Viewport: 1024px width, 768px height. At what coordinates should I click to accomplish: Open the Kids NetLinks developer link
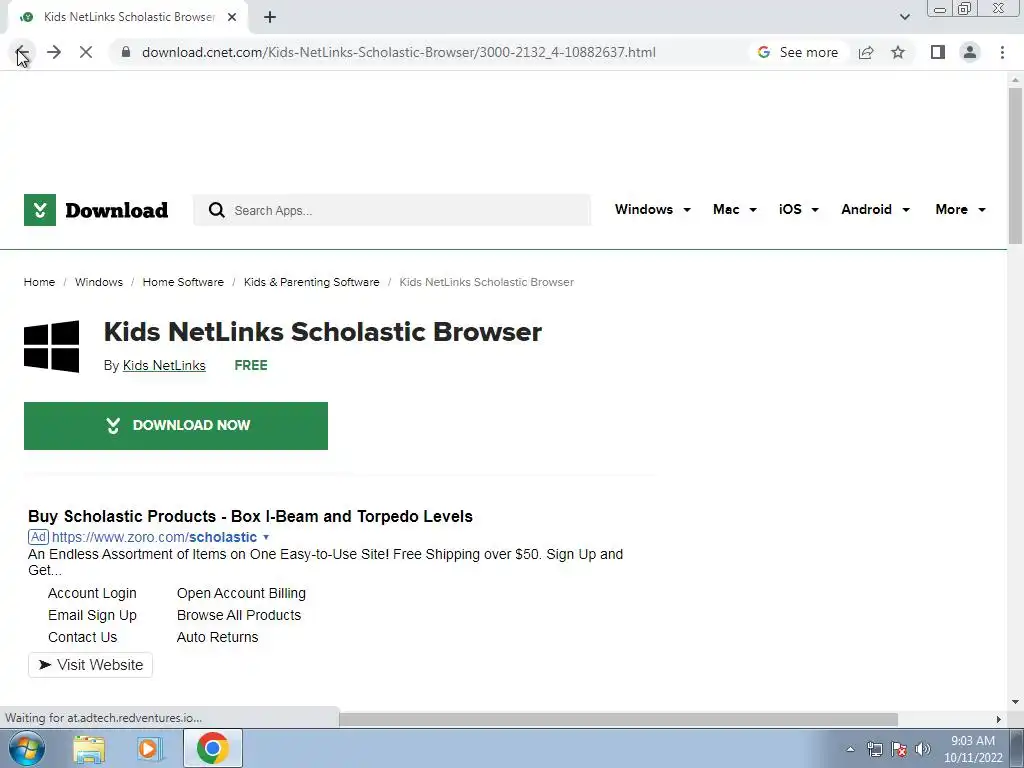pyautogui.click(x=164, y=366)
